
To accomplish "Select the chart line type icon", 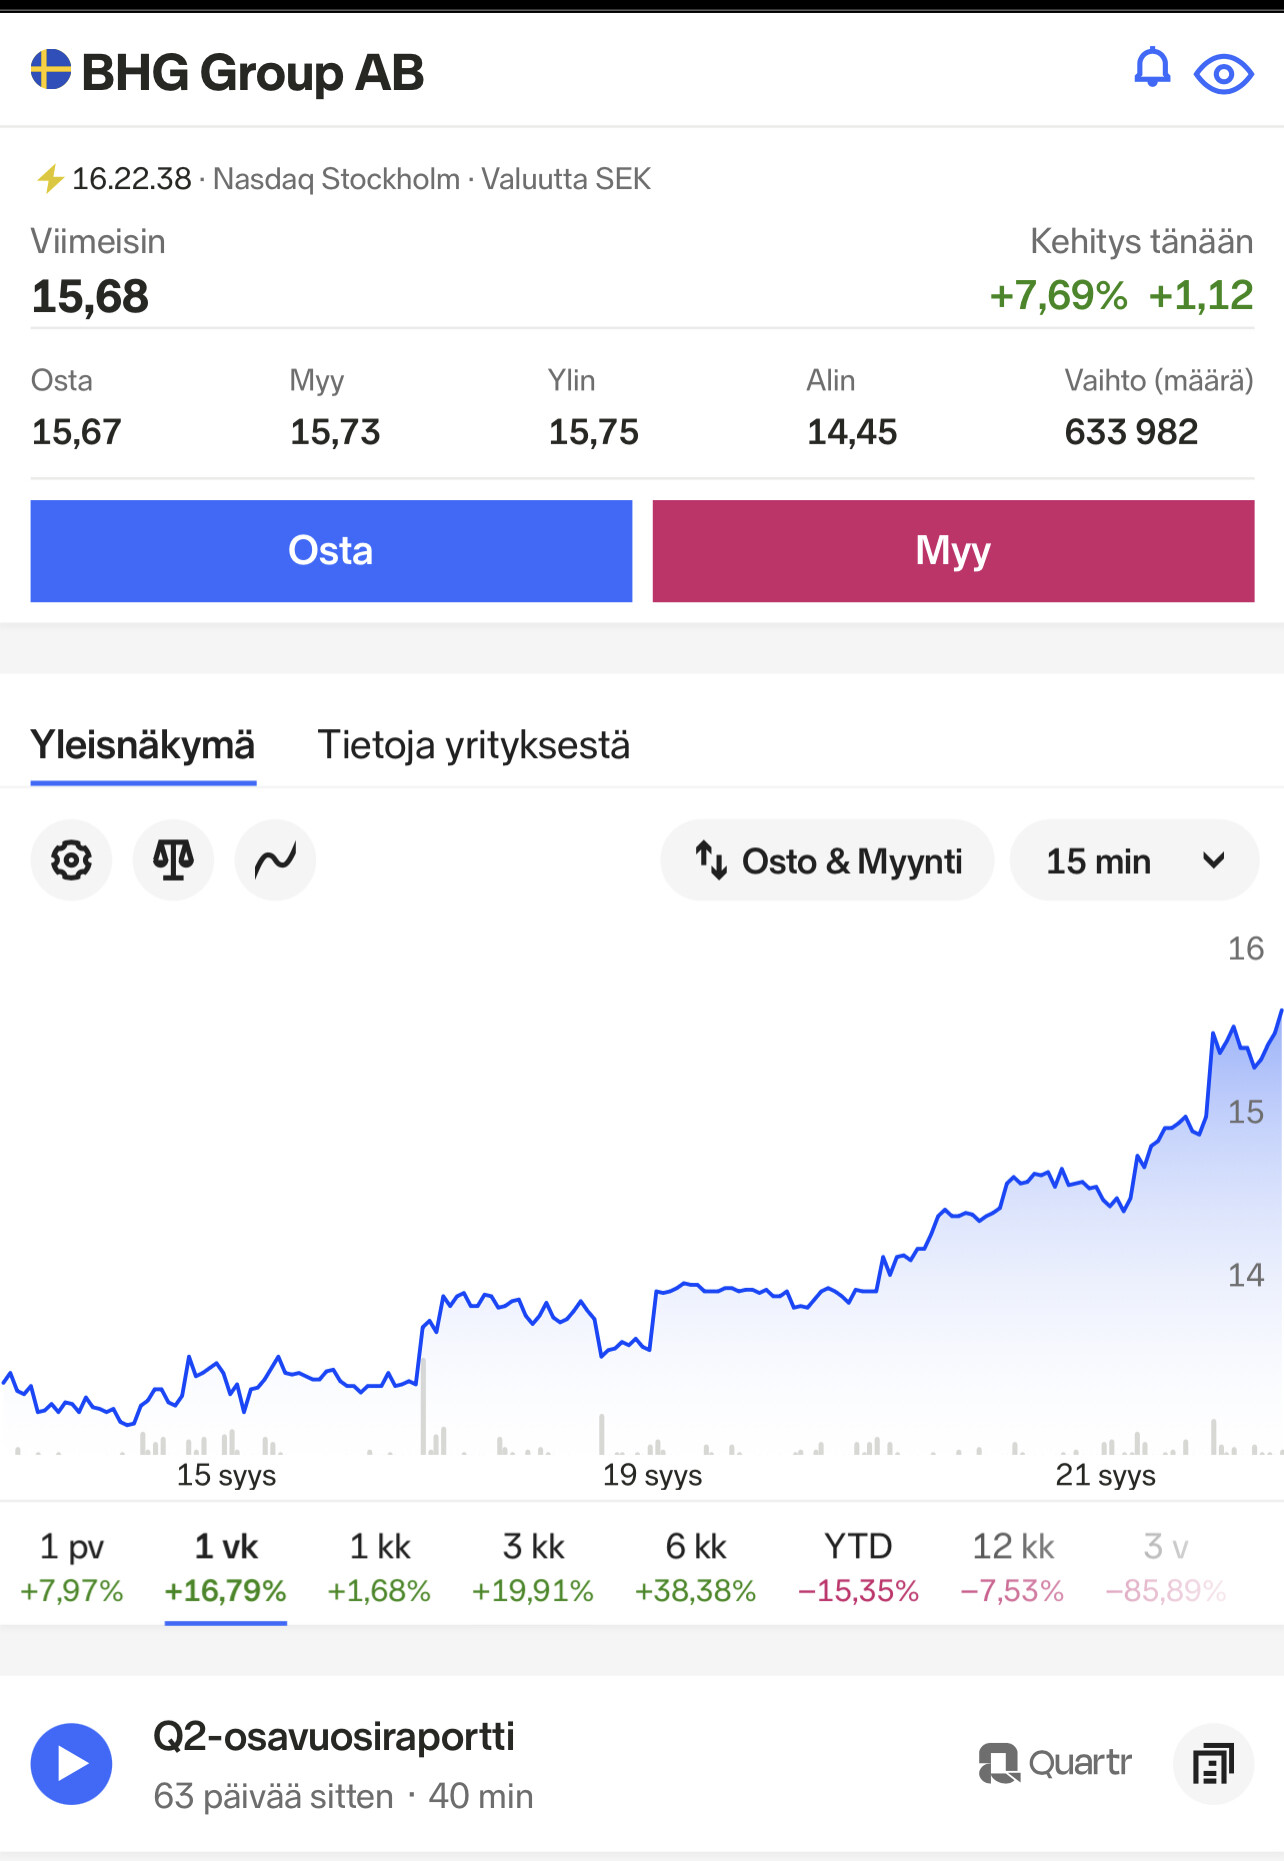I will tap(275, 860).
